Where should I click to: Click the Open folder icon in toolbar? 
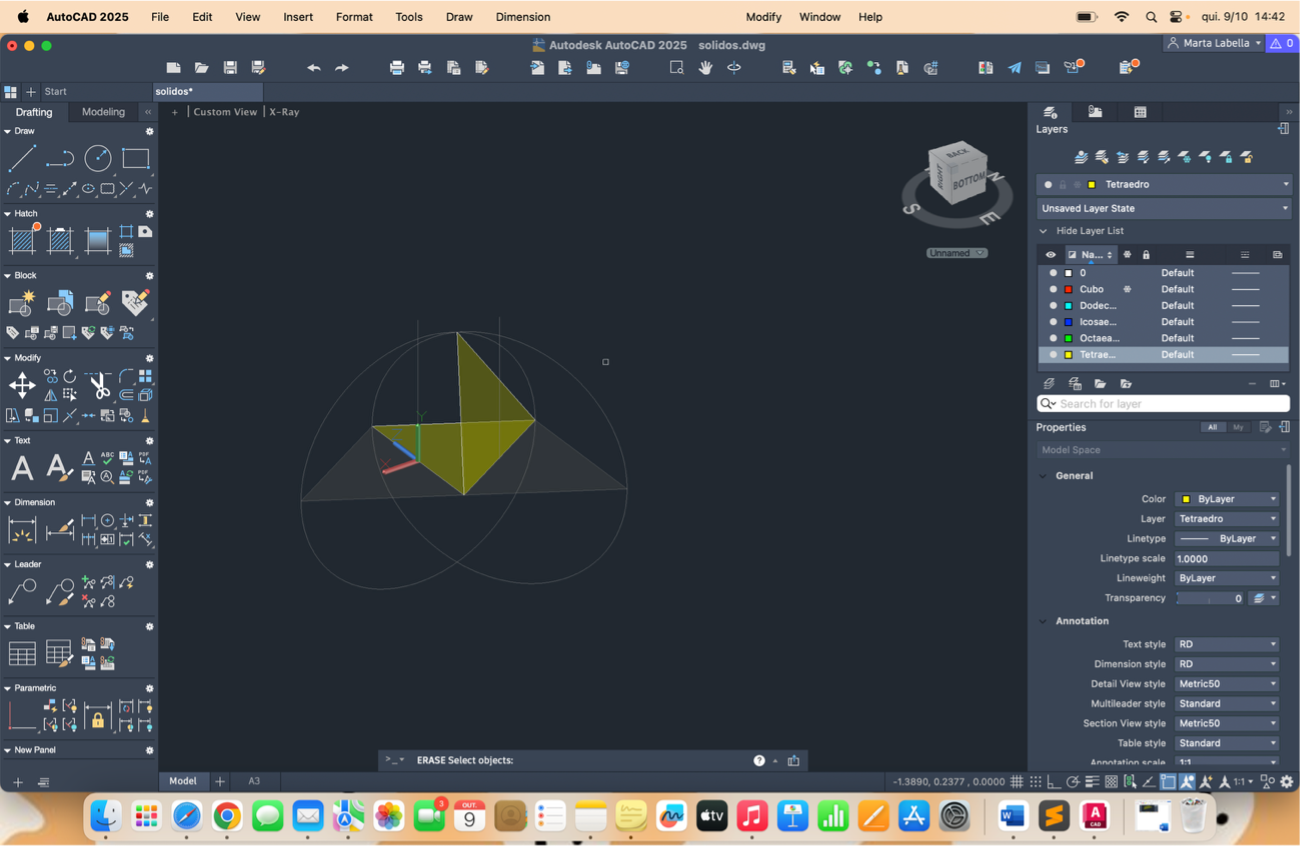coord(202,68)
